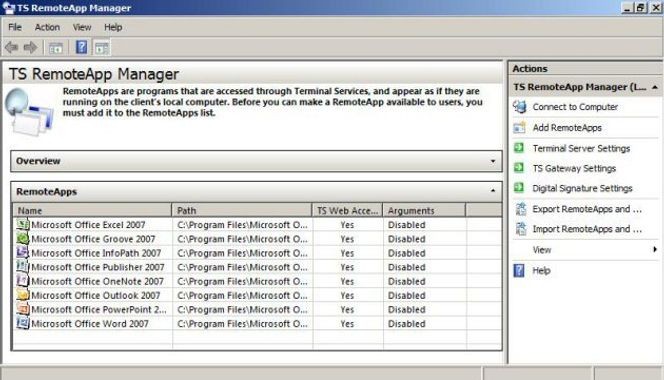Select the Outlook 2007 application icon
664x380 pixels.
22,294
